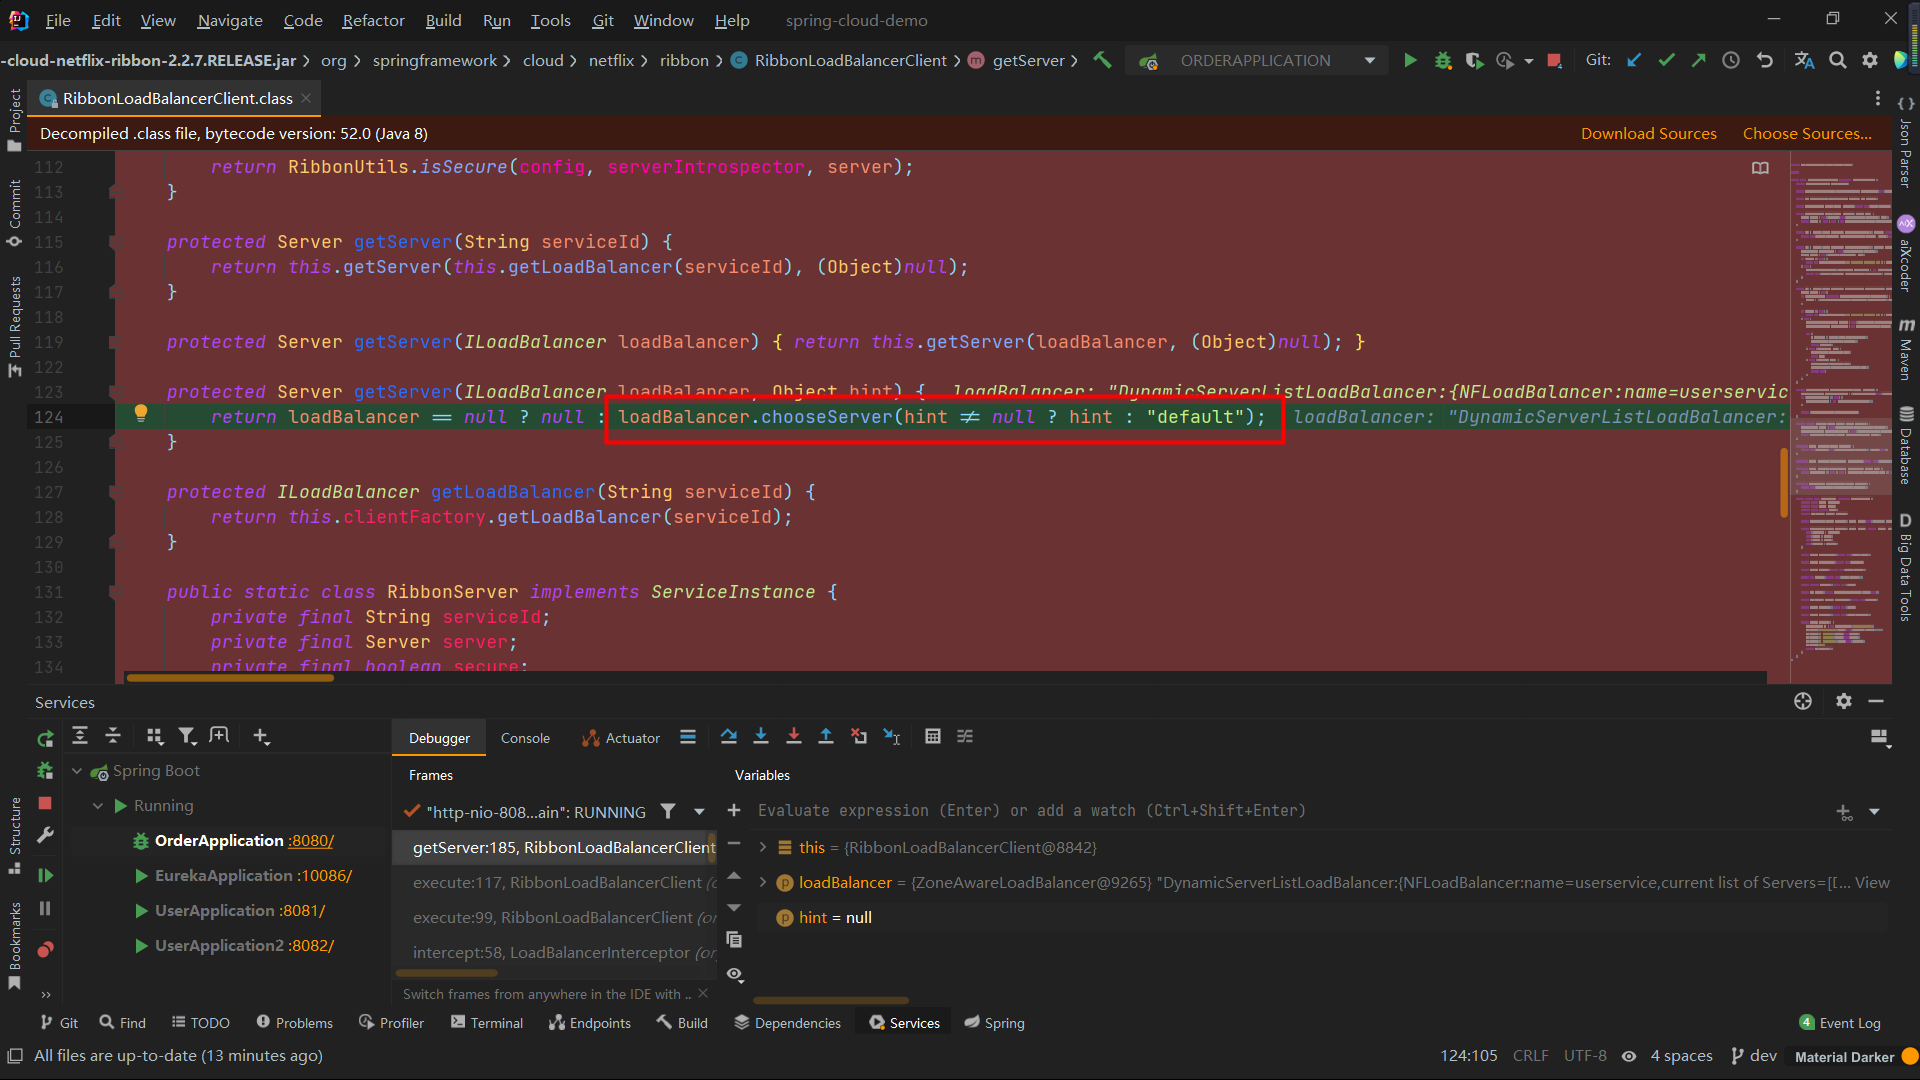Click the green Run button in toolbar
This screenshot has height=1080, width=1920.
click(1410, 61)
